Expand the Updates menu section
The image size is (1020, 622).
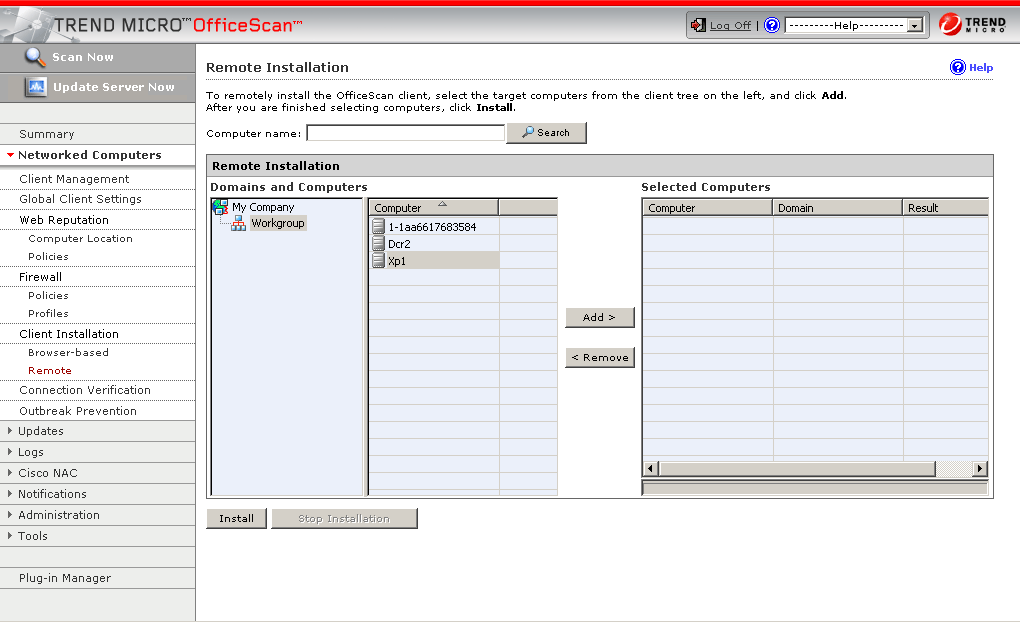coord(10,431)
